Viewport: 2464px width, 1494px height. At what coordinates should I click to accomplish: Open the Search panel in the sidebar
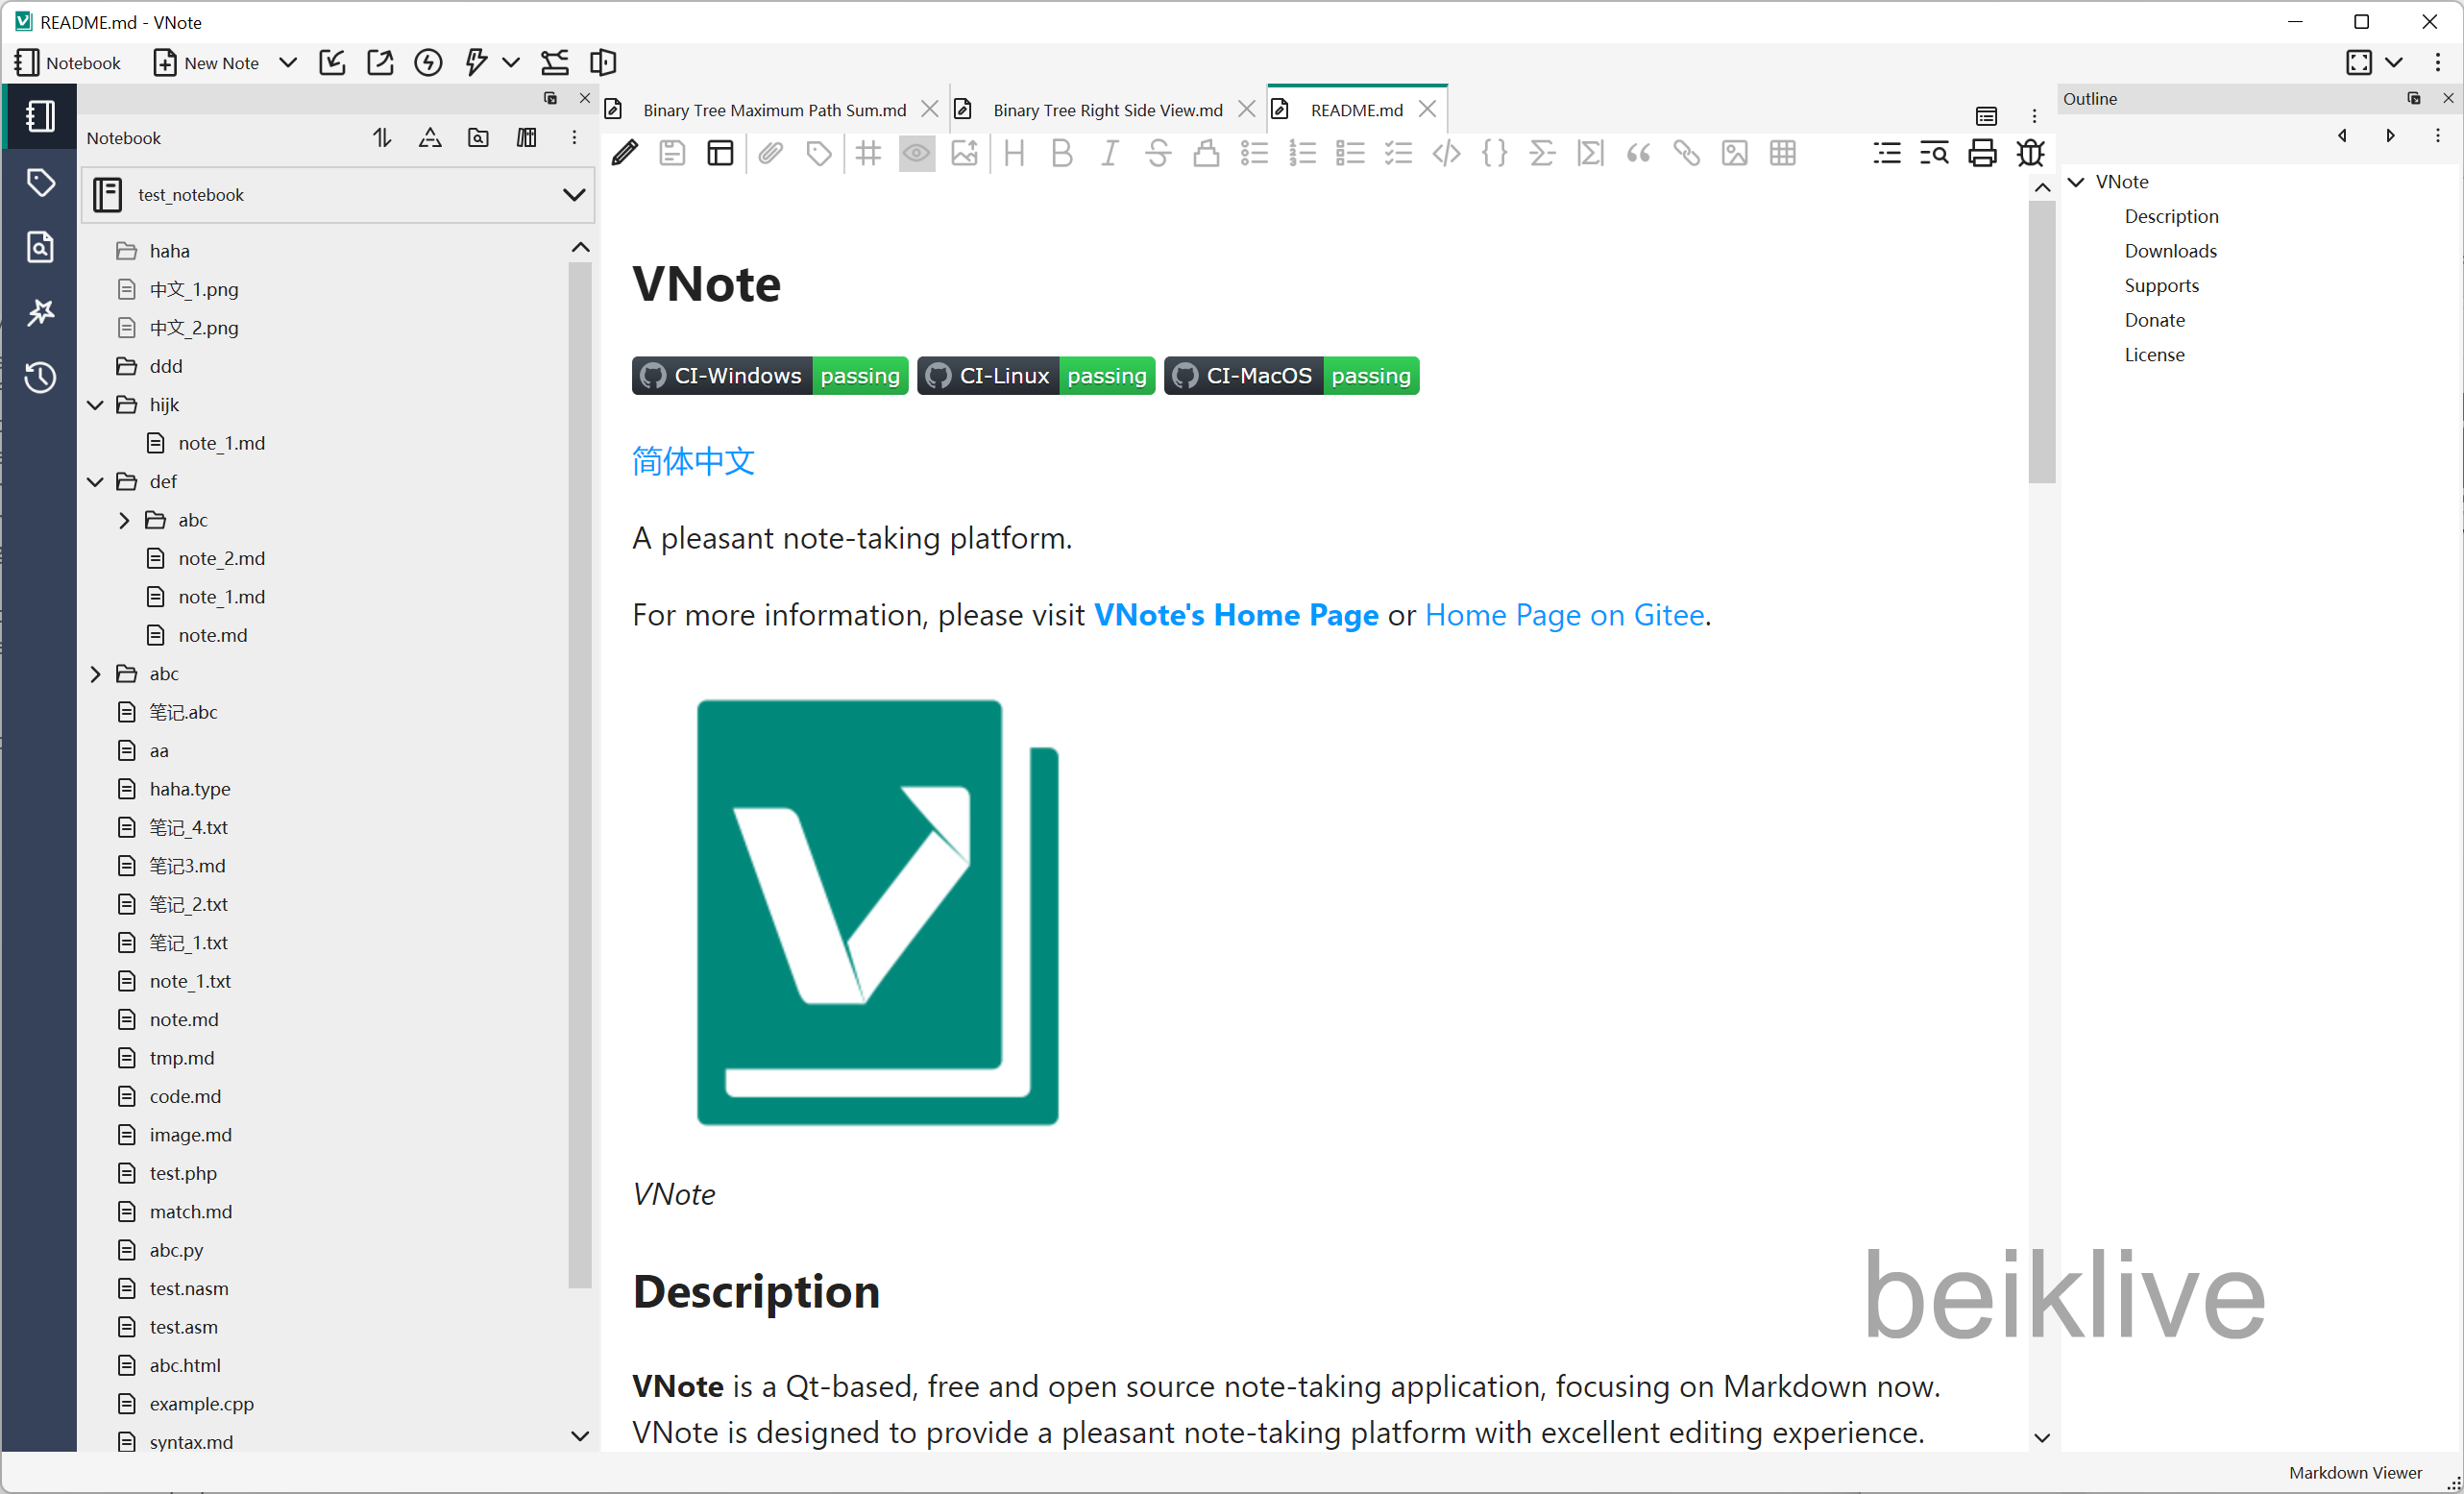pos(40,247)
